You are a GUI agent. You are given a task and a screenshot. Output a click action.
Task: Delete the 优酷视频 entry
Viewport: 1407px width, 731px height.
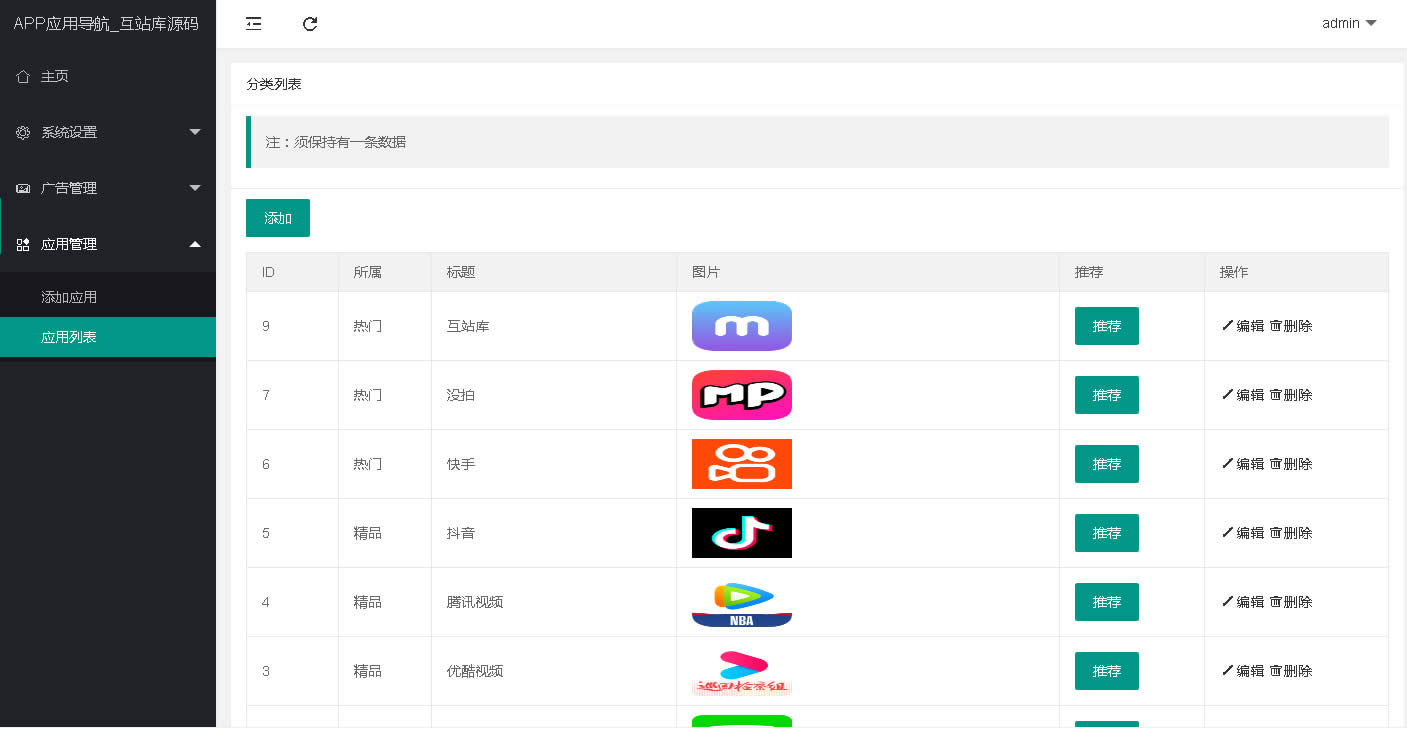click(1291, 671)
